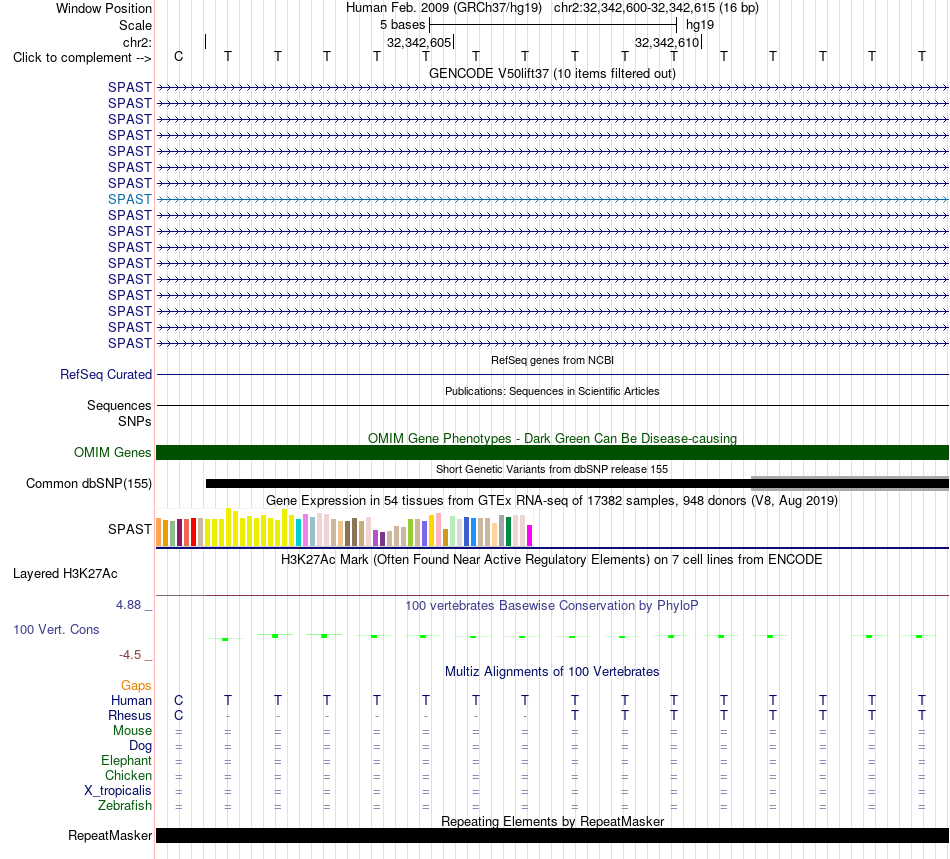Screen dimensions: 950x859
Task: Open Multiz Alignments of 100 Vertebrates title
Action: pos(552,671)
